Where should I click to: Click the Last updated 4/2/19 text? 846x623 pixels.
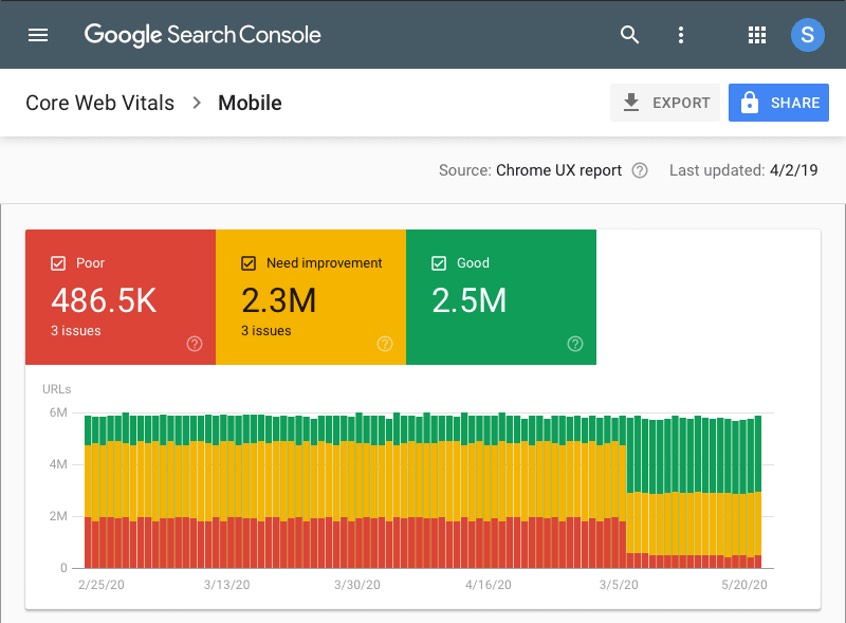pos(743,170)
